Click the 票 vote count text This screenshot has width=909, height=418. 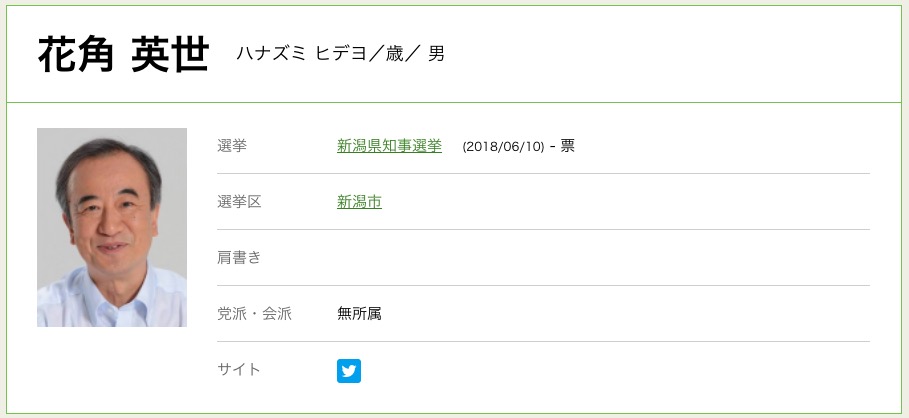[567, 146]
